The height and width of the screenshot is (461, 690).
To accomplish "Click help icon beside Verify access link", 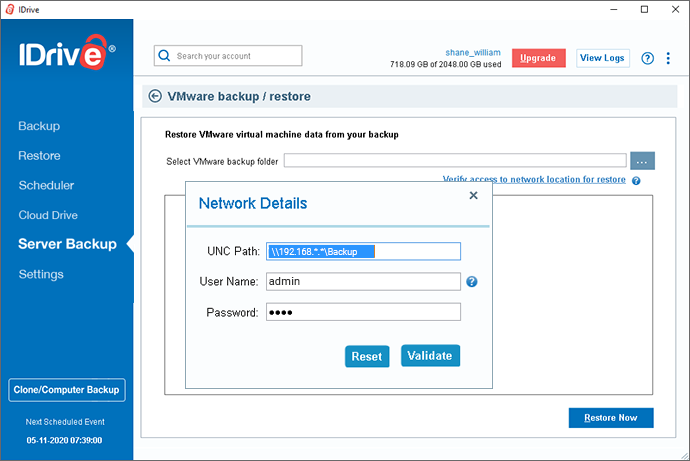I will pos(636,180).
